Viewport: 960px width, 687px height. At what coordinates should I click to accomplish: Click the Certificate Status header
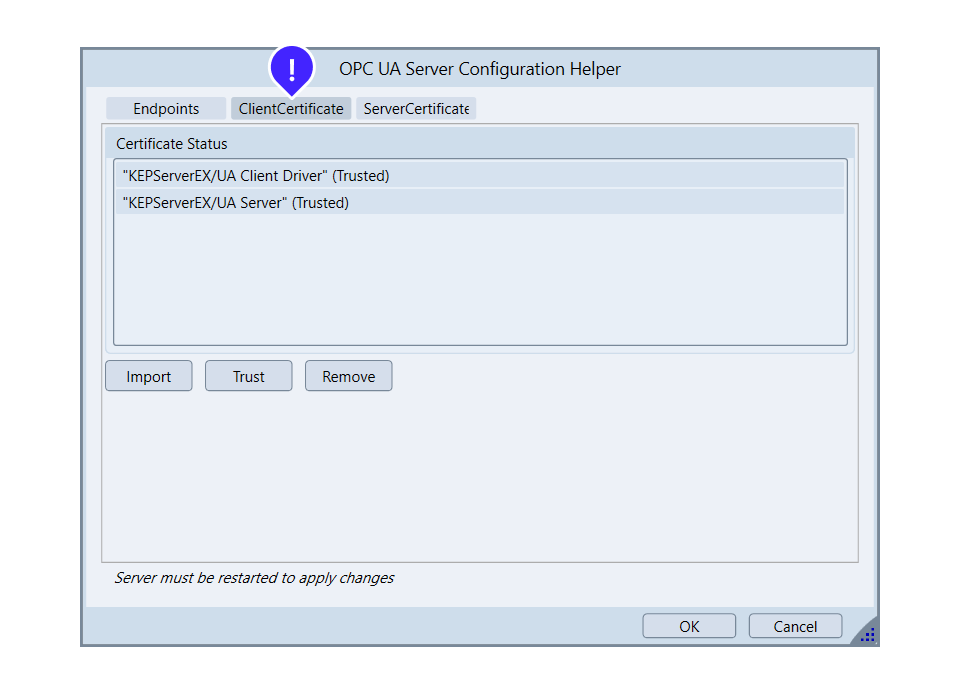tap(172, 144)
